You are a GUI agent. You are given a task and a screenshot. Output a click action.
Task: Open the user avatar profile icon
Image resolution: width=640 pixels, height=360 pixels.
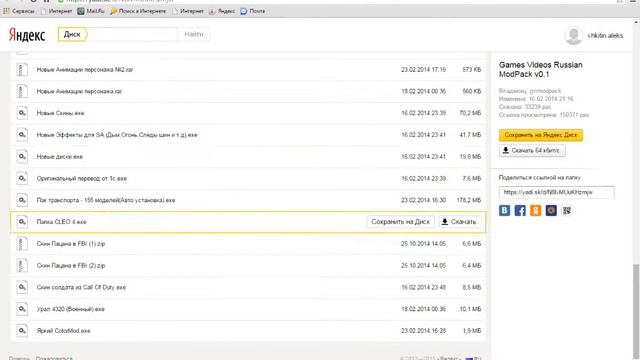pos(573,36)
